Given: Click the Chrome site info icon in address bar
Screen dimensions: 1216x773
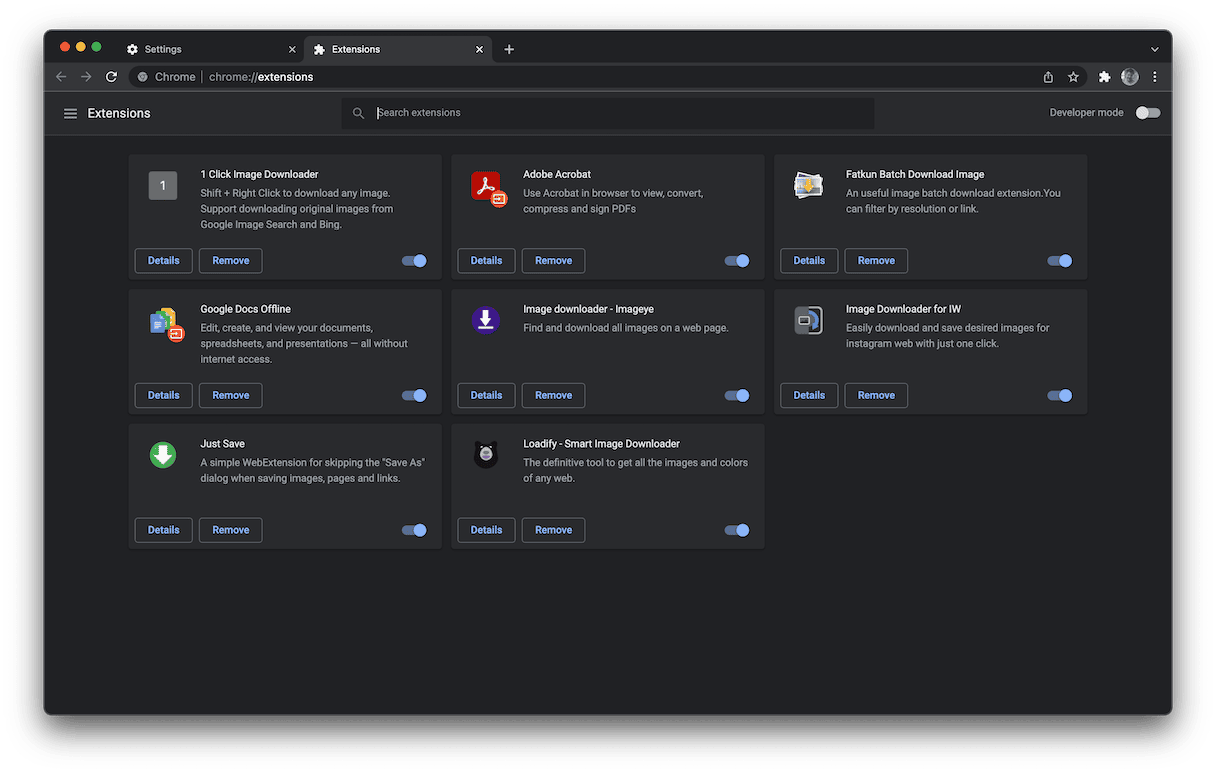Looking at the screenshot, I should point(143,77).
